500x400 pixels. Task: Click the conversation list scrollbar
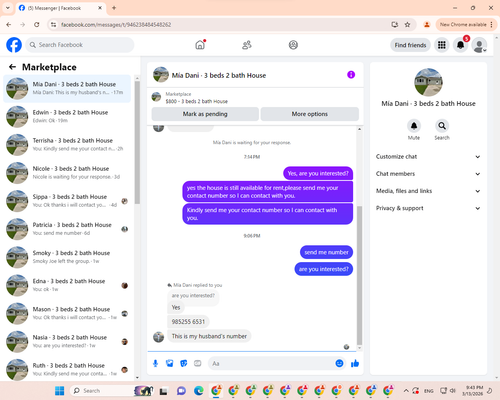point(137,142)
